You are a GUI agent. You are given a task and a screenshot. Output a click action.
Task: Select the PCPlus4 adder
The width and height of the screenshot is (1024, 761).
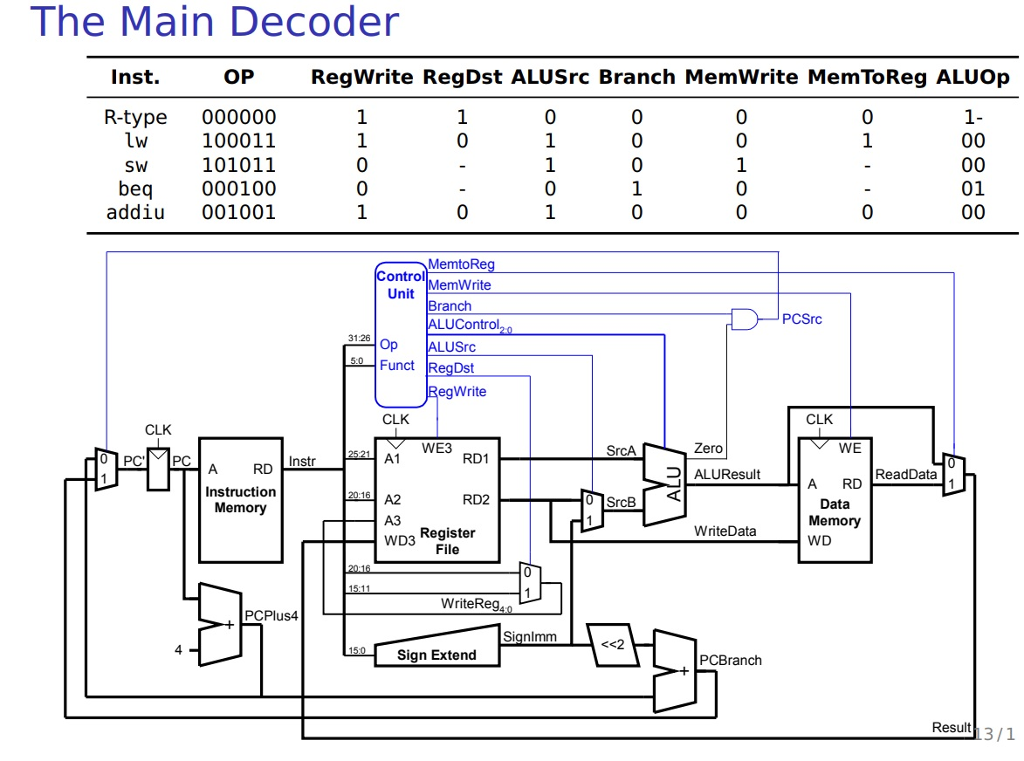222,622
